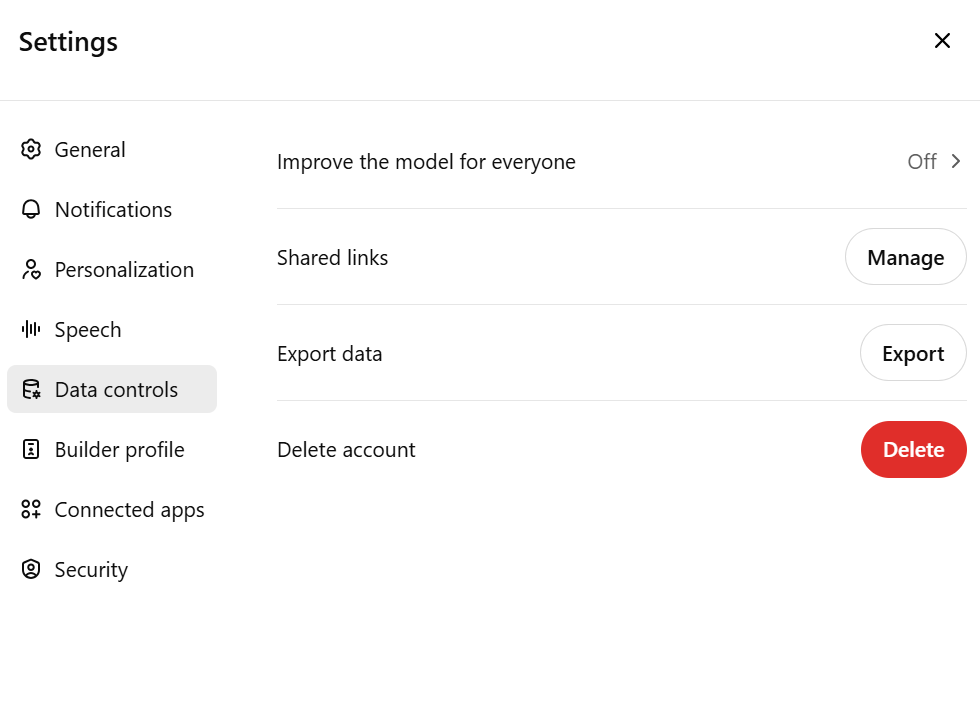Click the Settings dialog title
980x721 pixels.
point(68,42)
